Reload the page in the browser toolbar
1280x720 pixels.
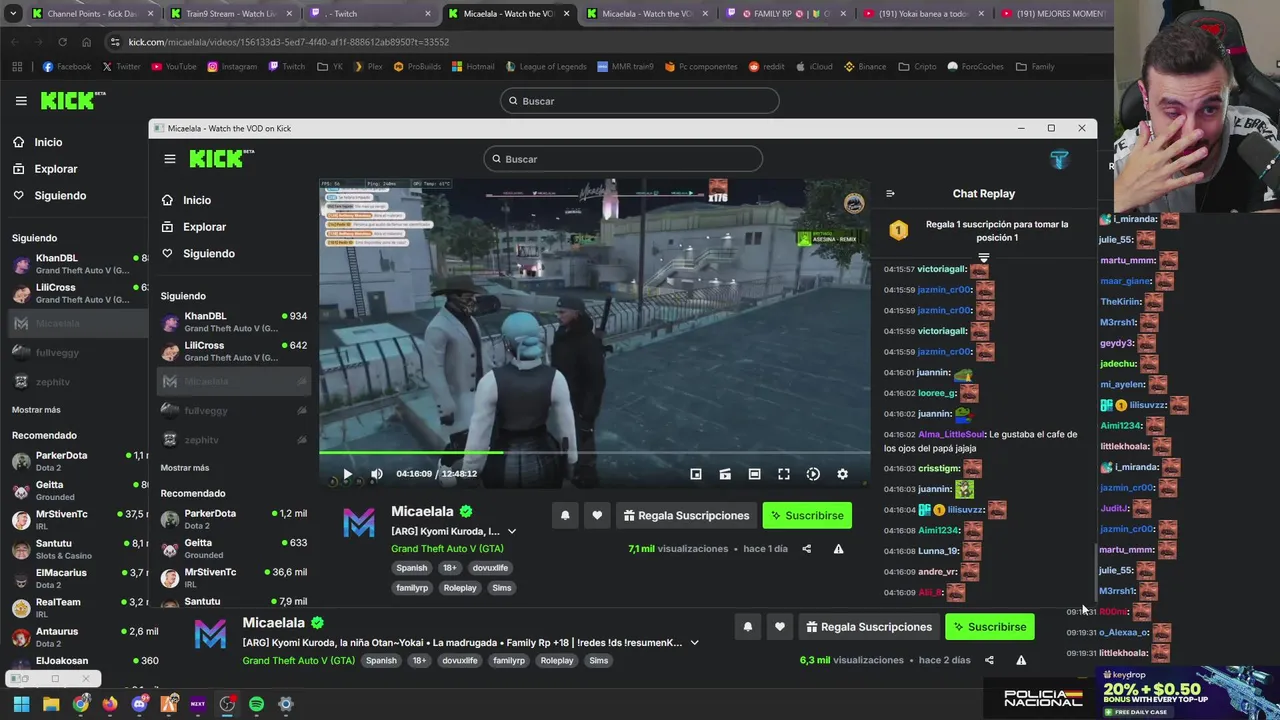click(62, 42)
